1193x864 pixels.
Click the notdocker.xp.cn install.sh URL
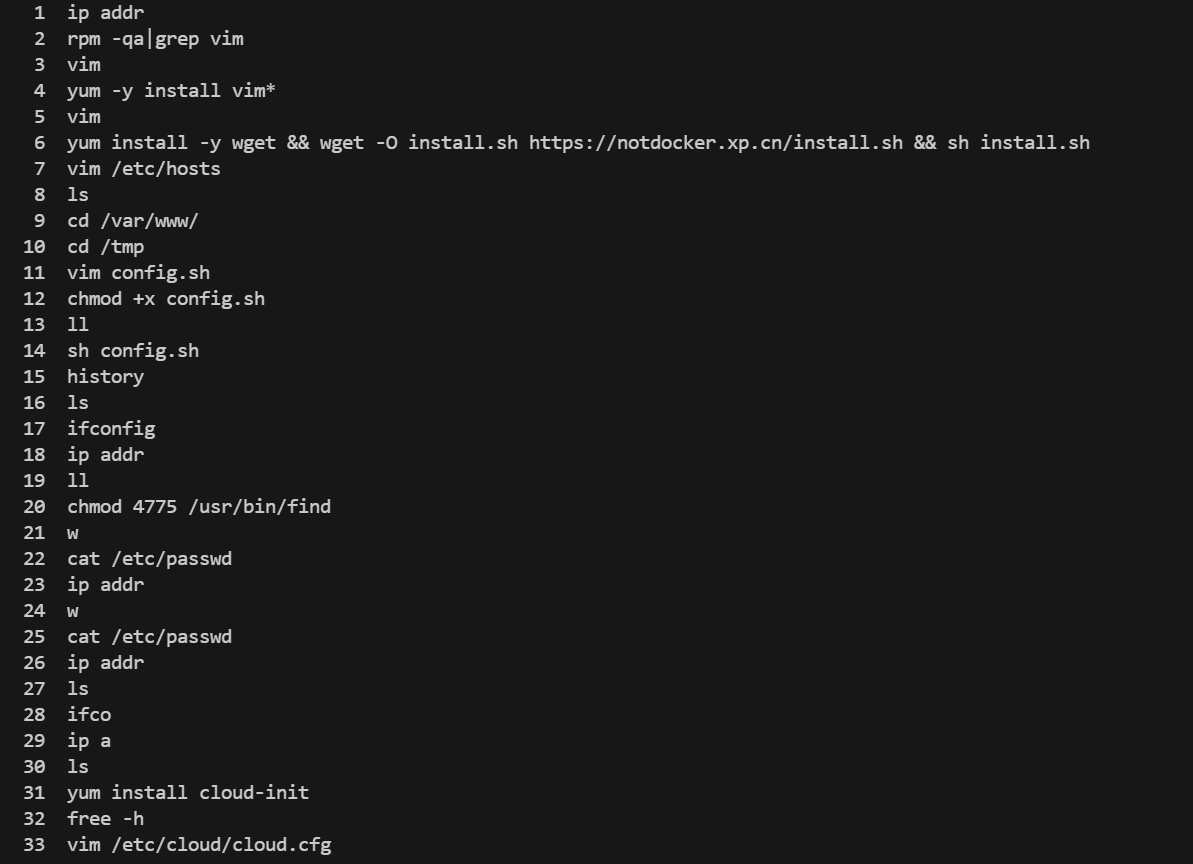tap(715, 143)
